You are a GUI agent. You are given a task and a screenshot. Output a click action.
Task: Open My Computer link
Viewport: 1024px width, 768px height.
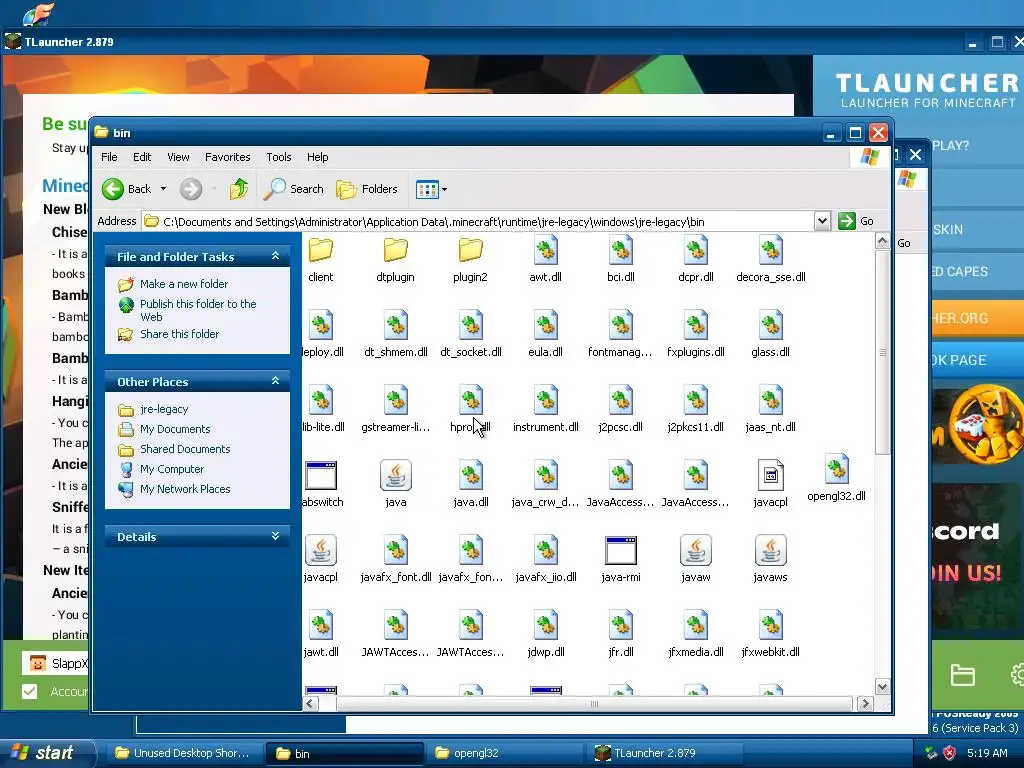tap(172, 469)
